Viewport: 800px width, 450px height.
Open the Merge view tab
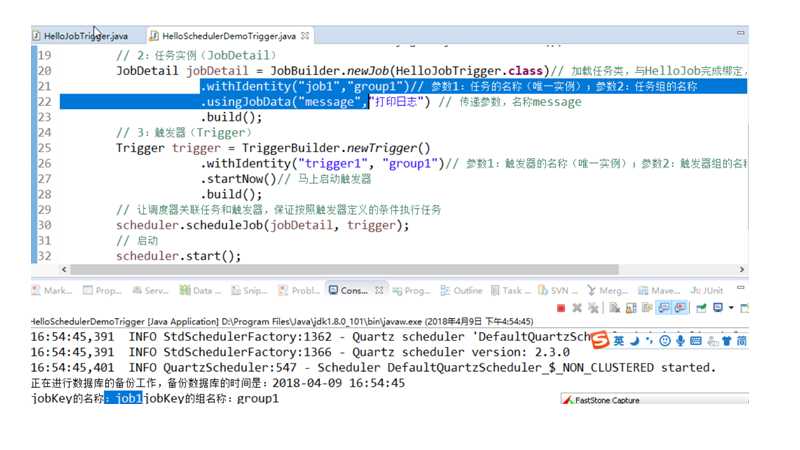pyautogui.click(x=607, y=290)
